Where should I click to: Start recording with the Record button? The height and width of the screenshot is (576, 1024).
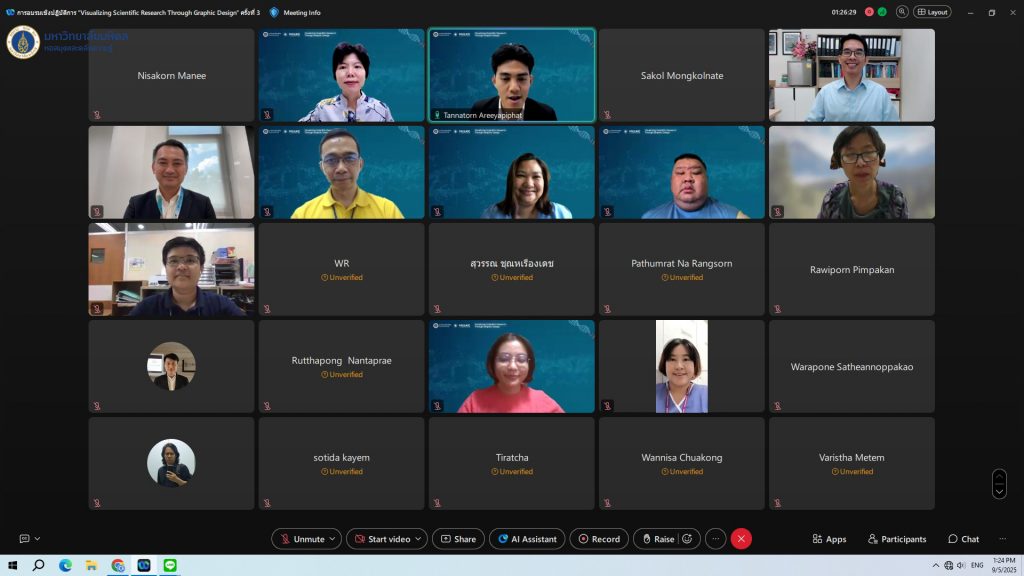598,539
